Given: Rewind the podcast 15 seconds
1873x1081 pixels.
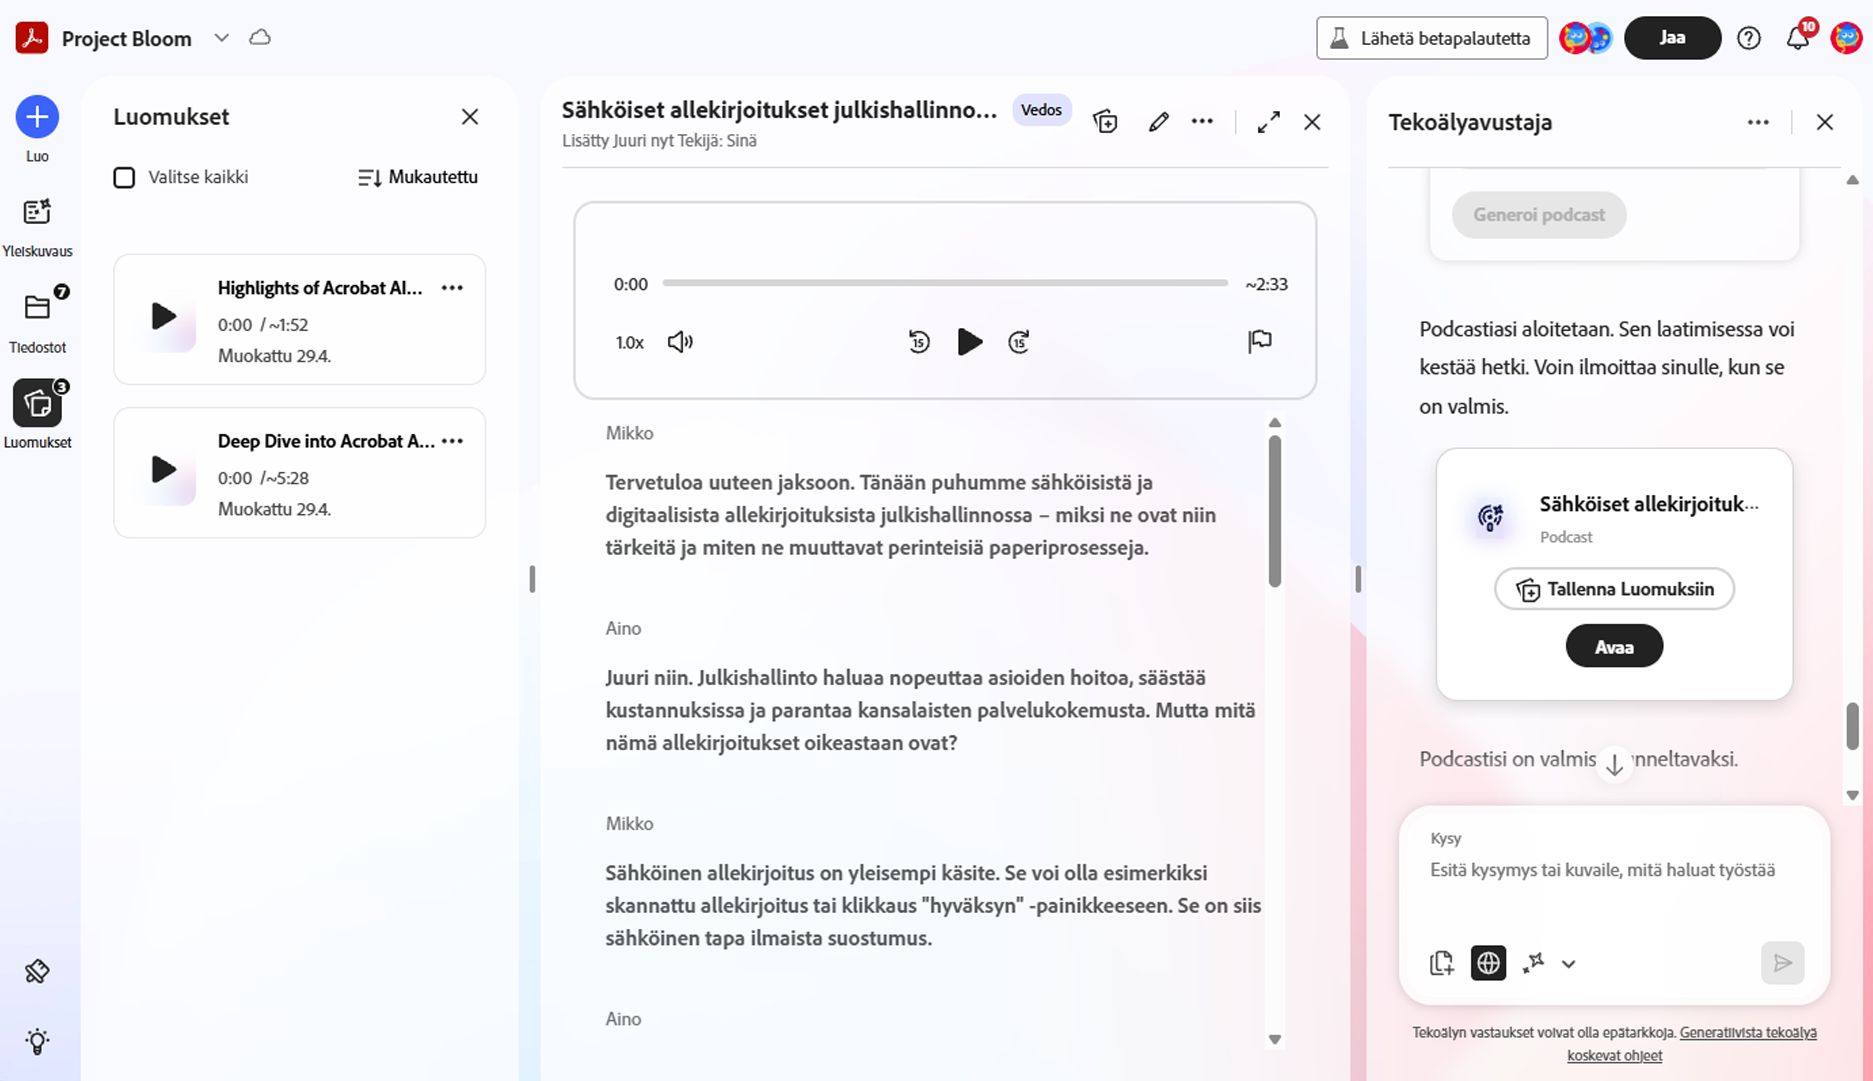Looking at the screenshot, I should point(919,342).
